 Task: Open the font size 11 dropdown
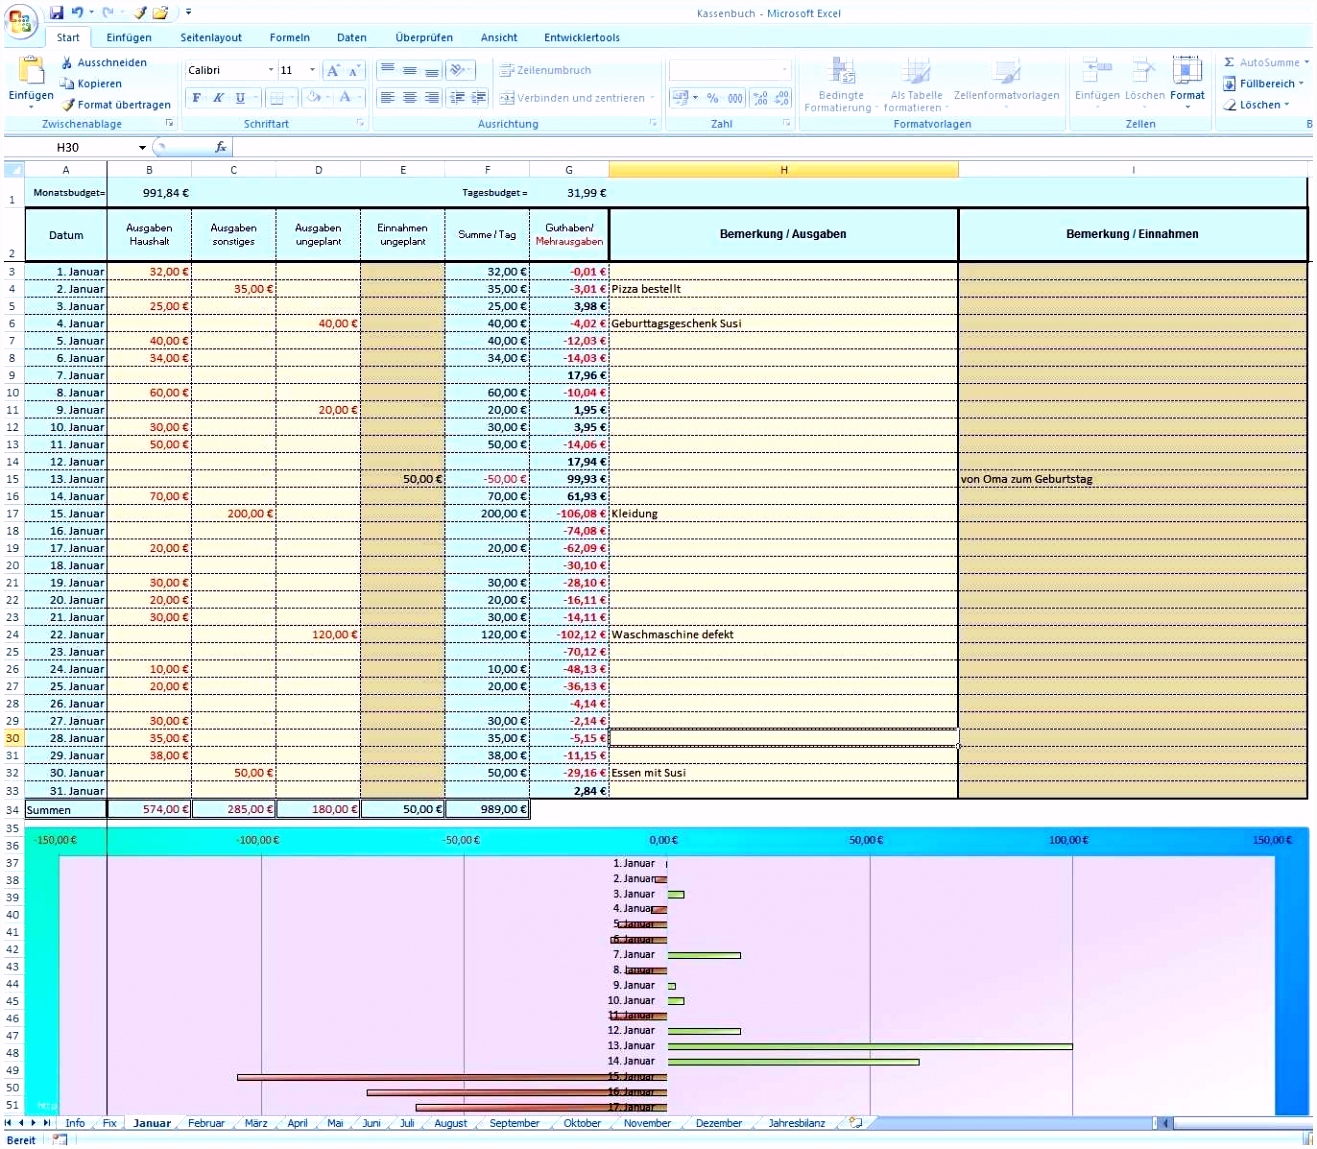coord(312,70)
